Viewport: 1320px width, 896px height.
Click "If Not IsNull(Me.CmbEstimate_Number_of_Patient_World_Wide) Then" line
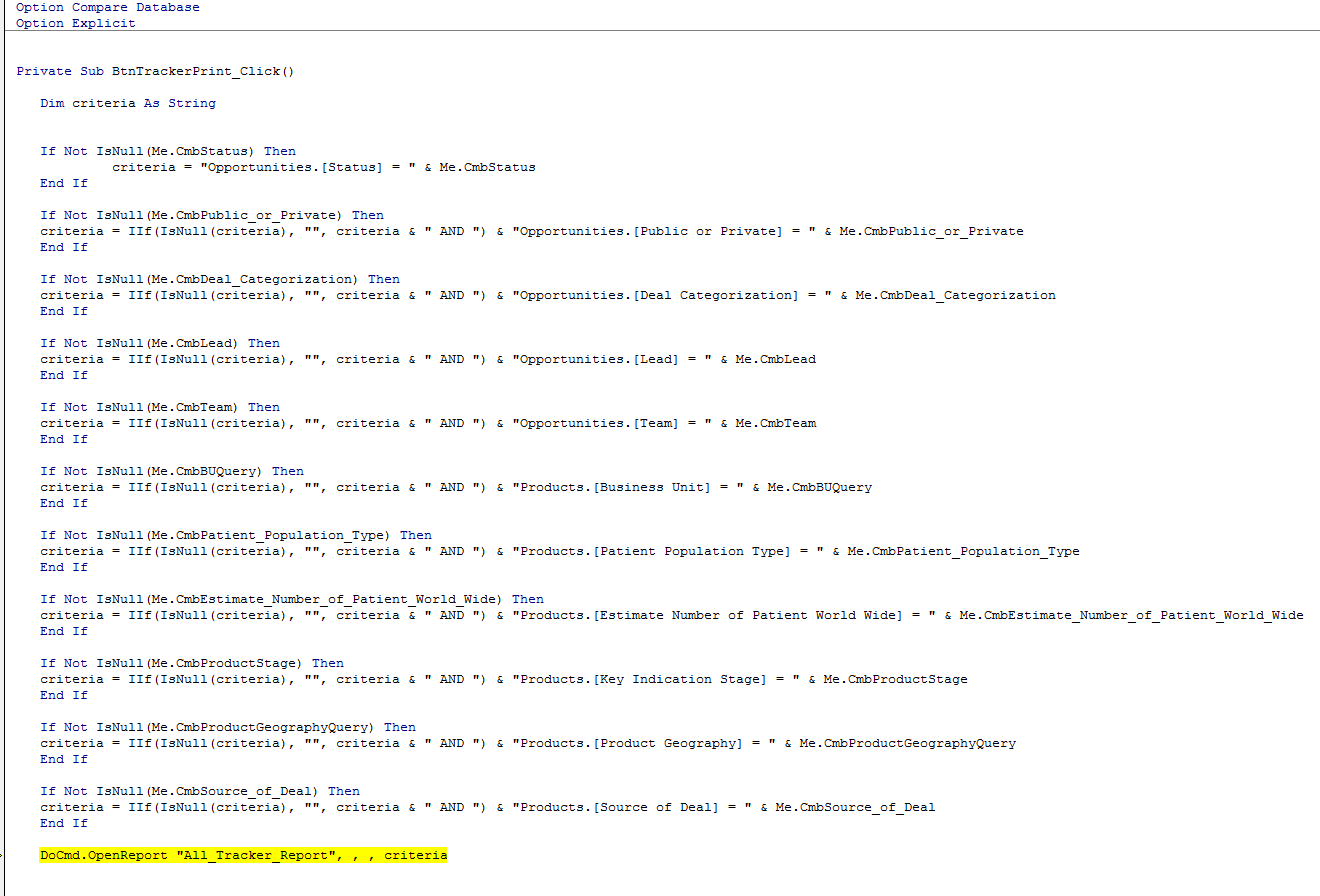tap(292, 599)
